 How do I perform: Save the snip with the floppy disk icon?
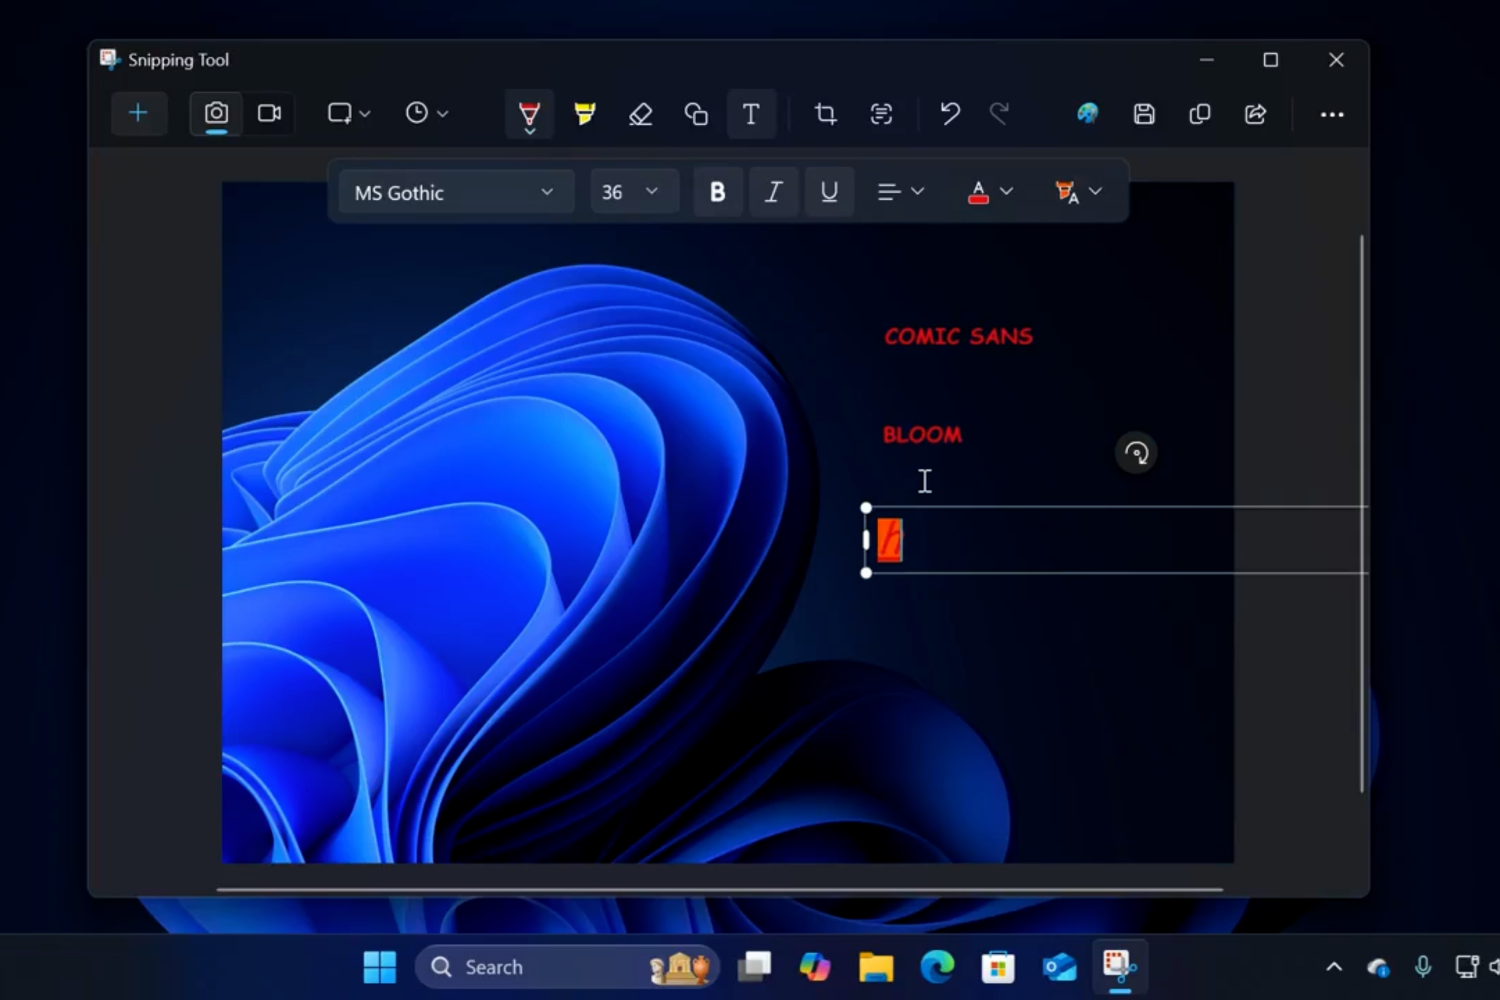1144,114
